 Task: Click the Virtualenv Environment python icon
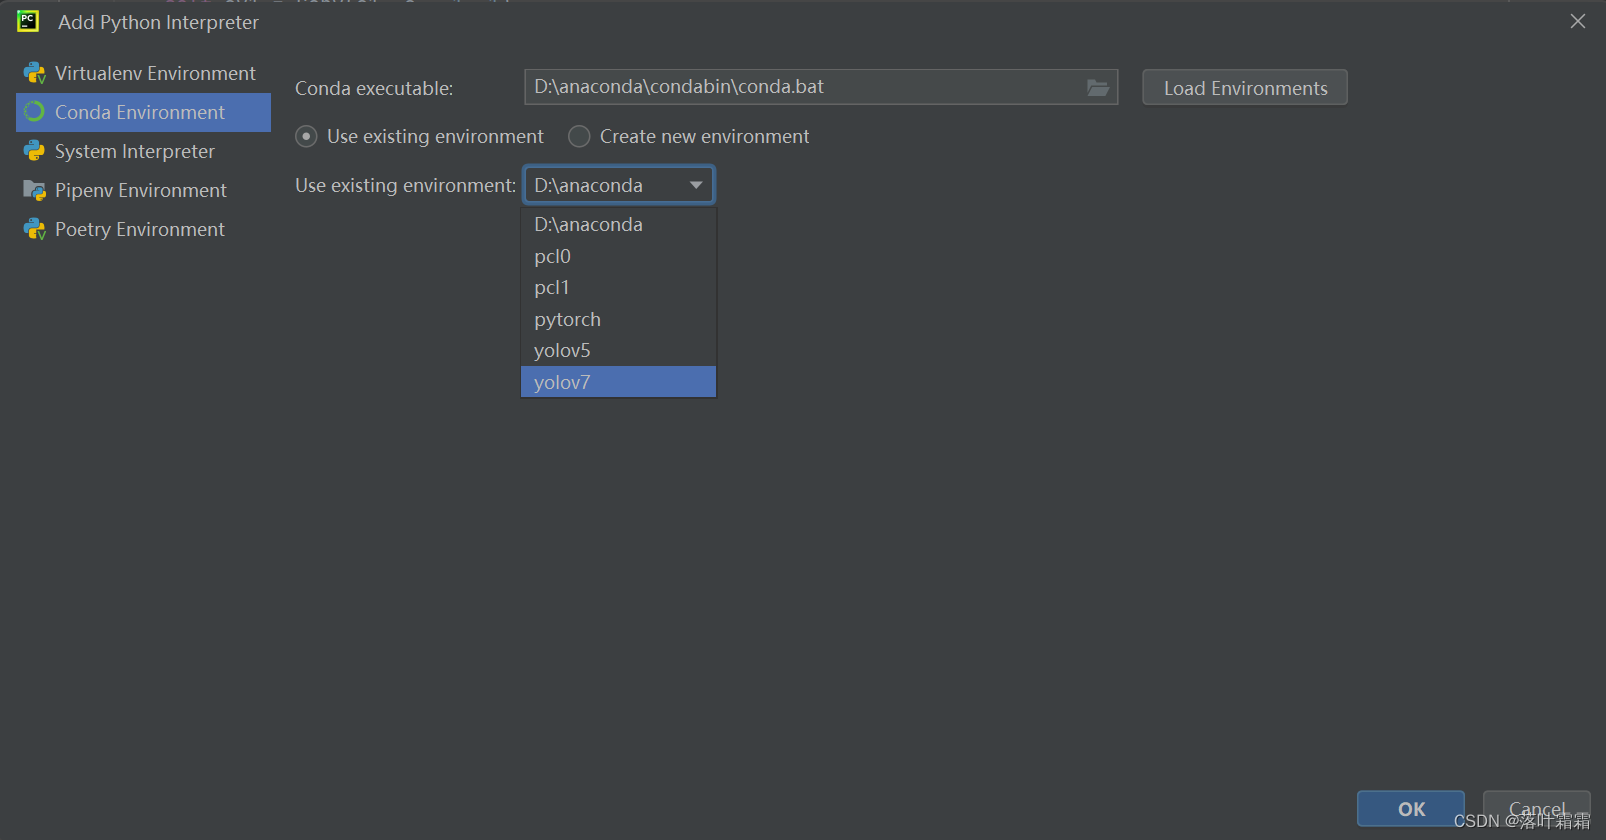click(35, 73)
